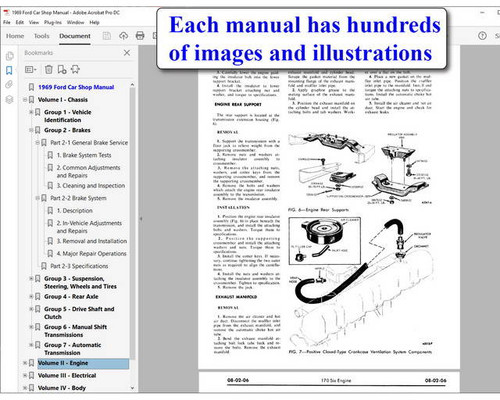Expand Group 4 - Rear Axle
The image size is (500, 400).
point(31,297)
